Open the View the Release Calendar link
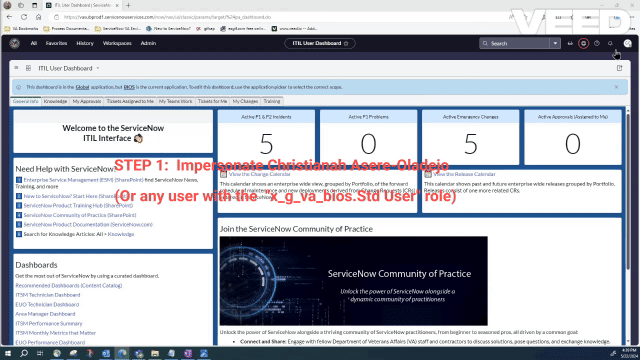 click(x=464, y=174)
